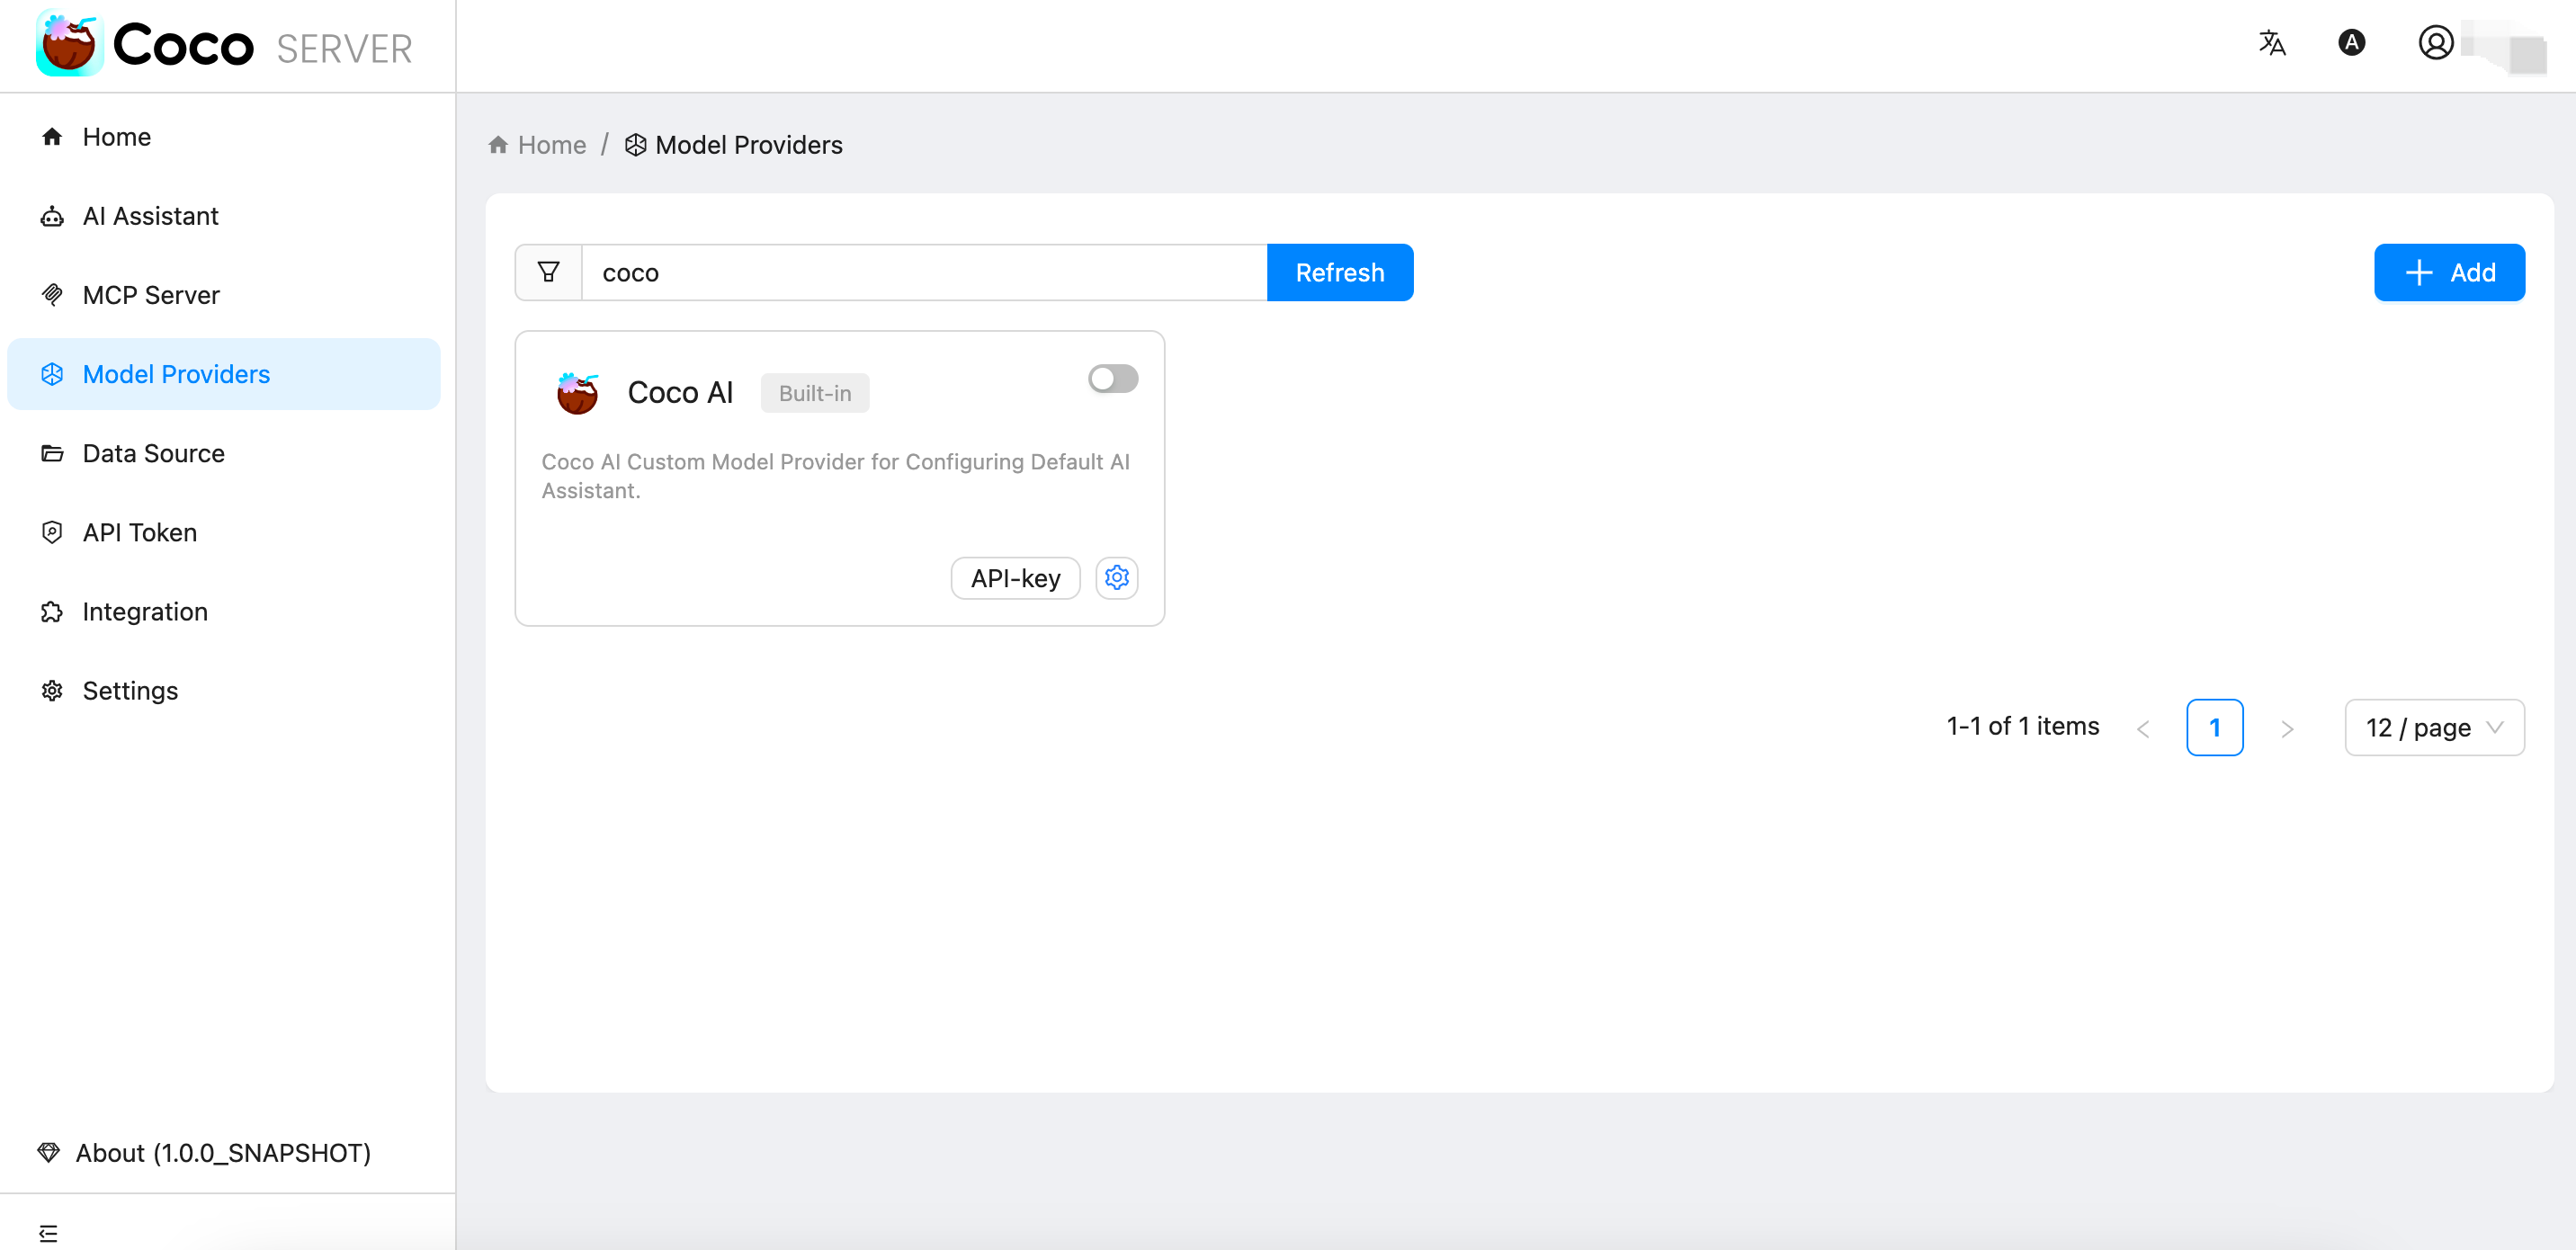The height and width of the screenshot is (1250, 2576).
Task: Click the Built-in tag
Action: (815, 393)
